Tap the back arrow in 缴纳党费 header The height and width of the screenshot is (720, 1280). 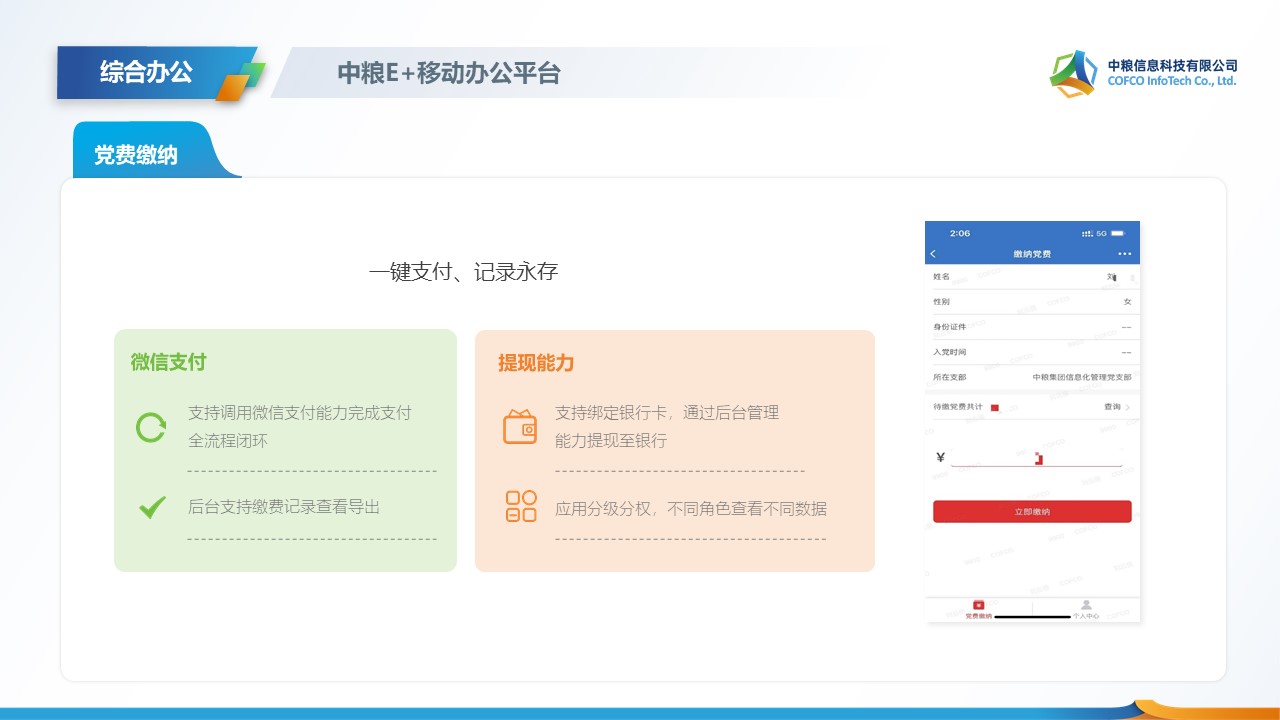[934, 254]
